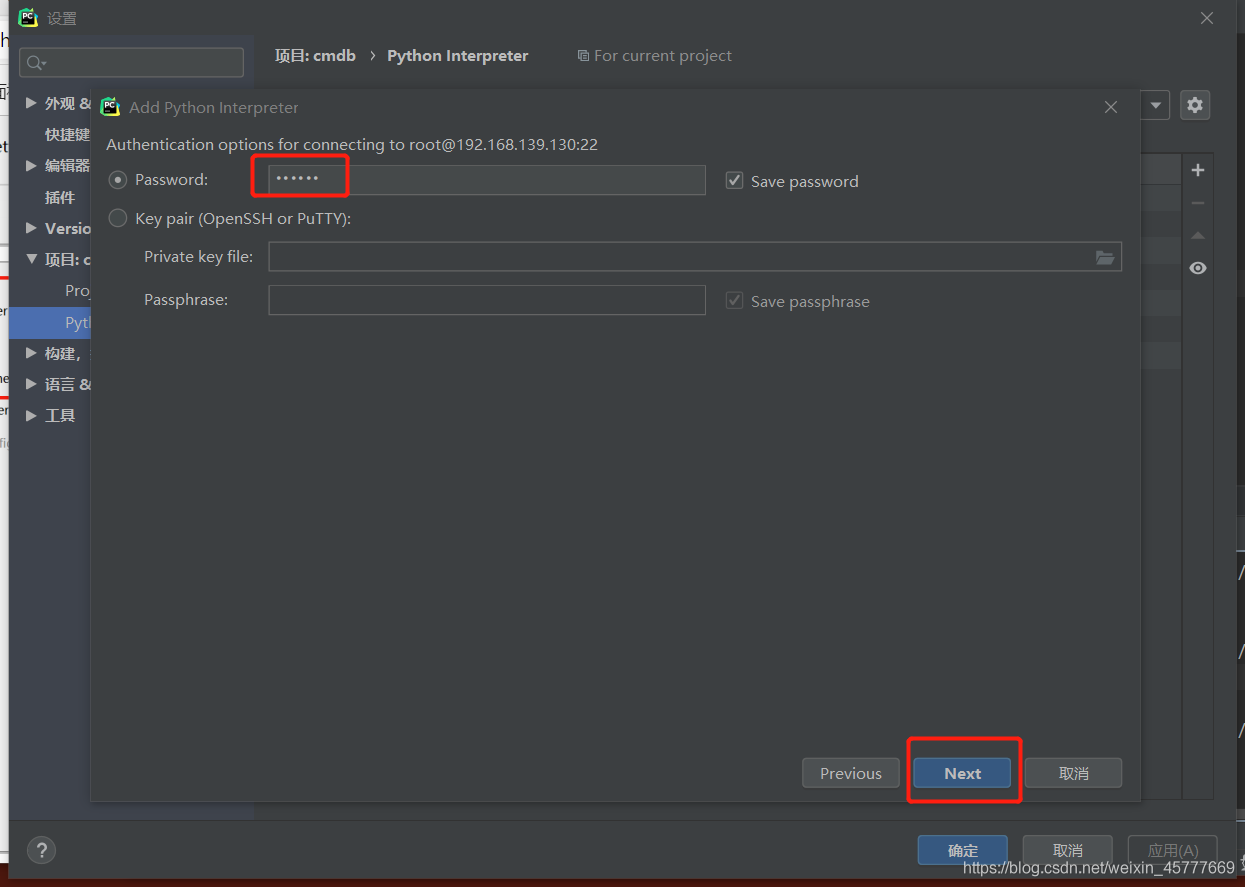Click the 项目: cmdb breadcrumb

click(x=315, y=56)
